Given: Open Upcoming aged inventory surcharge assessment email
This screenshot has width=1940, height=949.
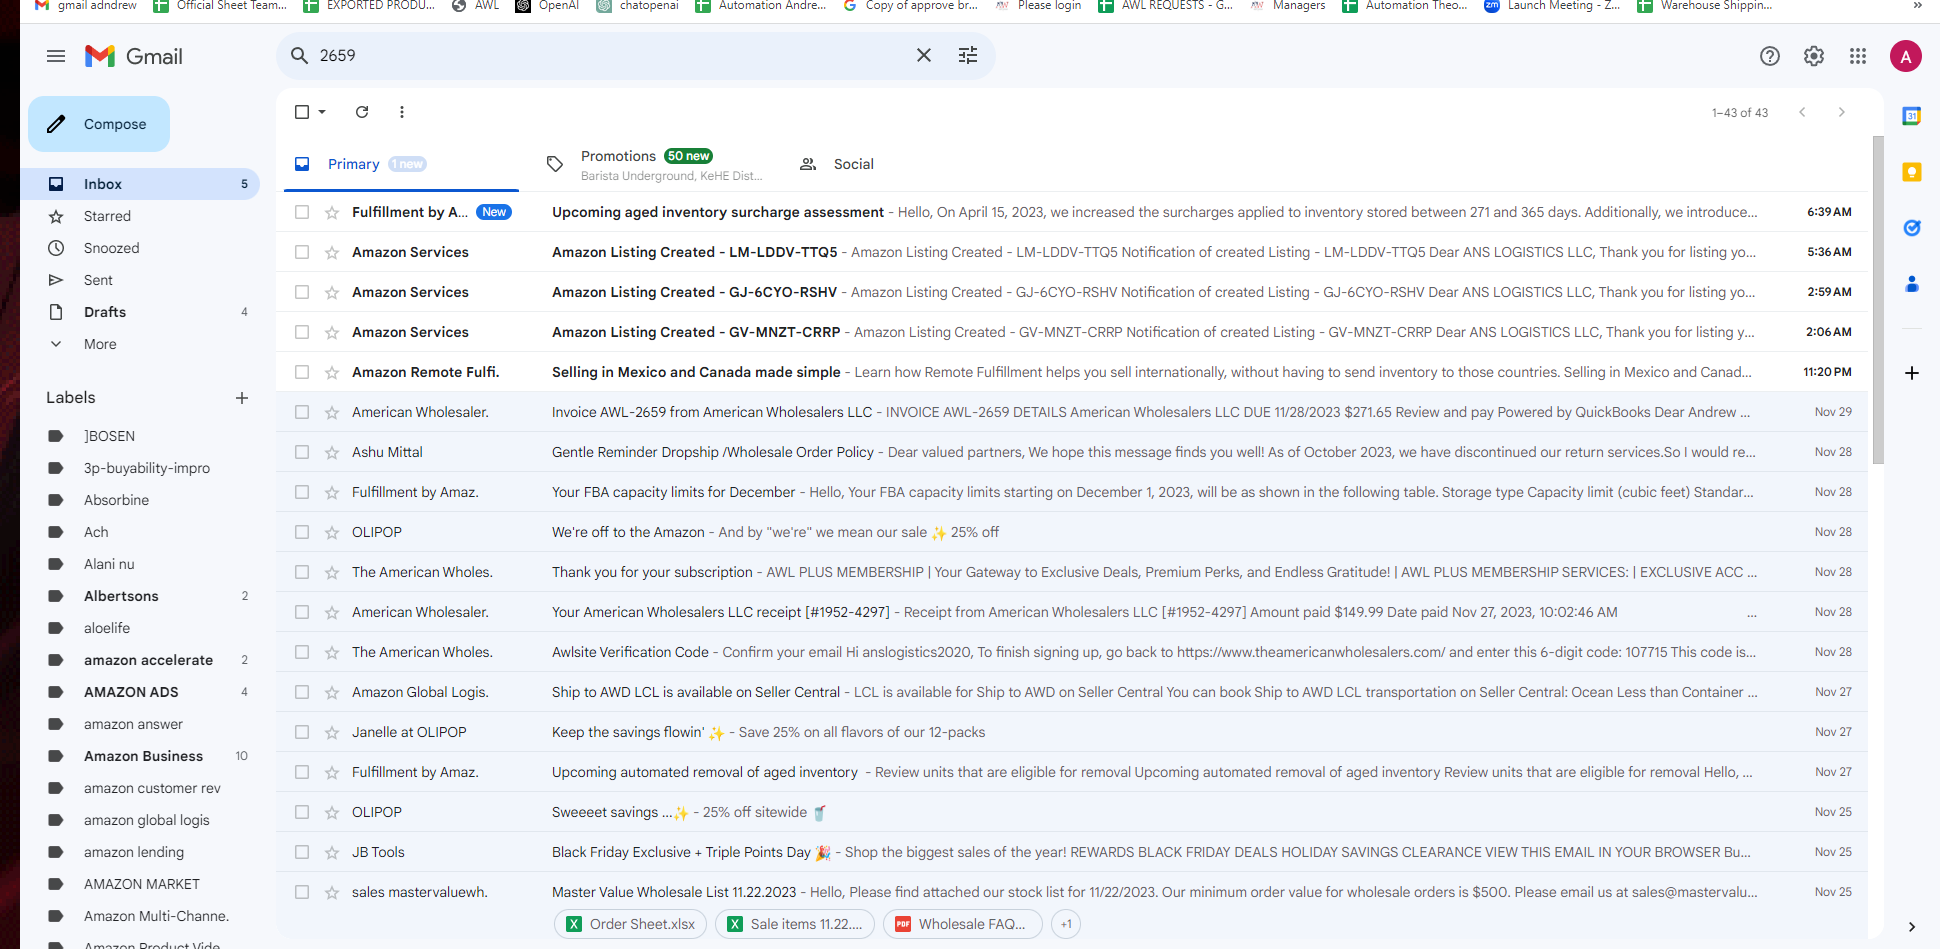Looking at the screenshot, I should tap(1072, 212).
